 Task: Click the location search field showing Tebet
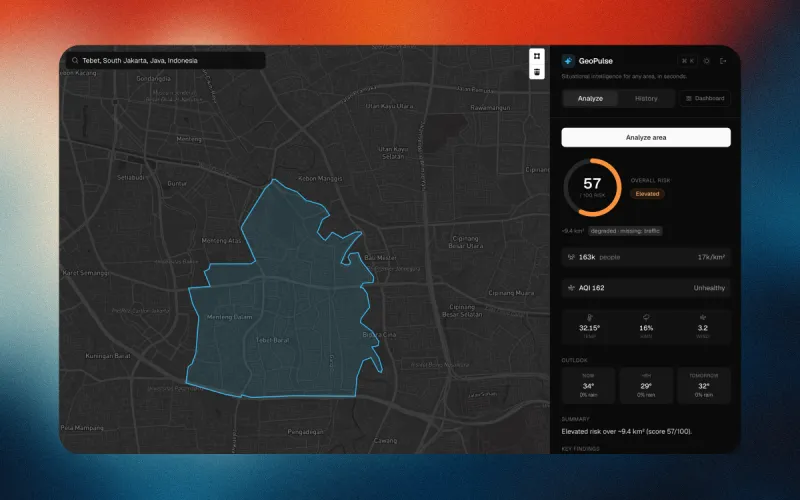coord(165,60)
